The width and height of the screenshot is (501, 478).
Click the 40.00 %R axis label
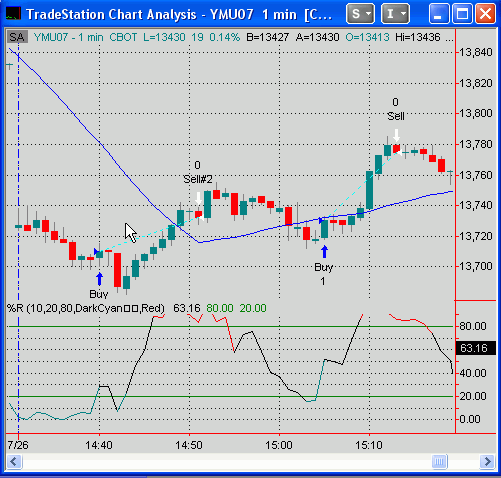coord(473,373)
